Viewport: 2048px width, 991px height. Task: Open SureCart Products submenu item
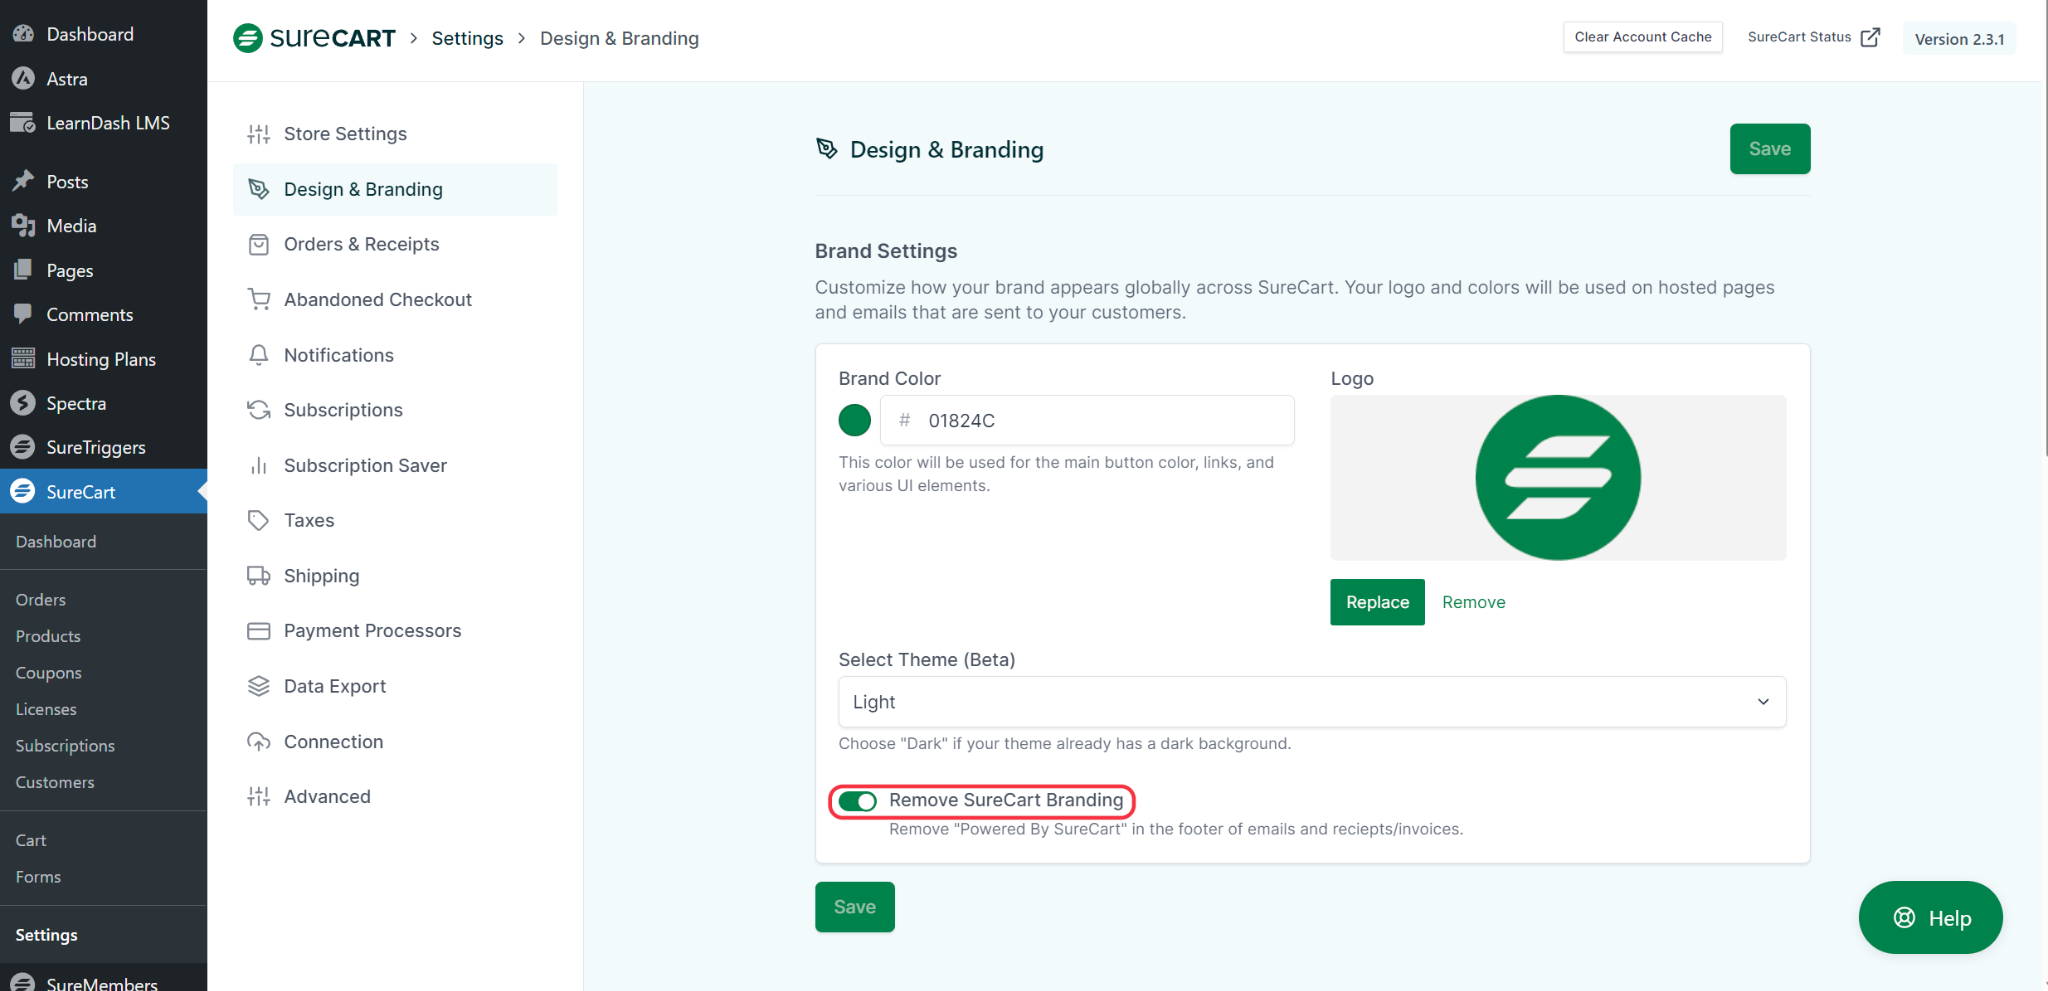48,636
